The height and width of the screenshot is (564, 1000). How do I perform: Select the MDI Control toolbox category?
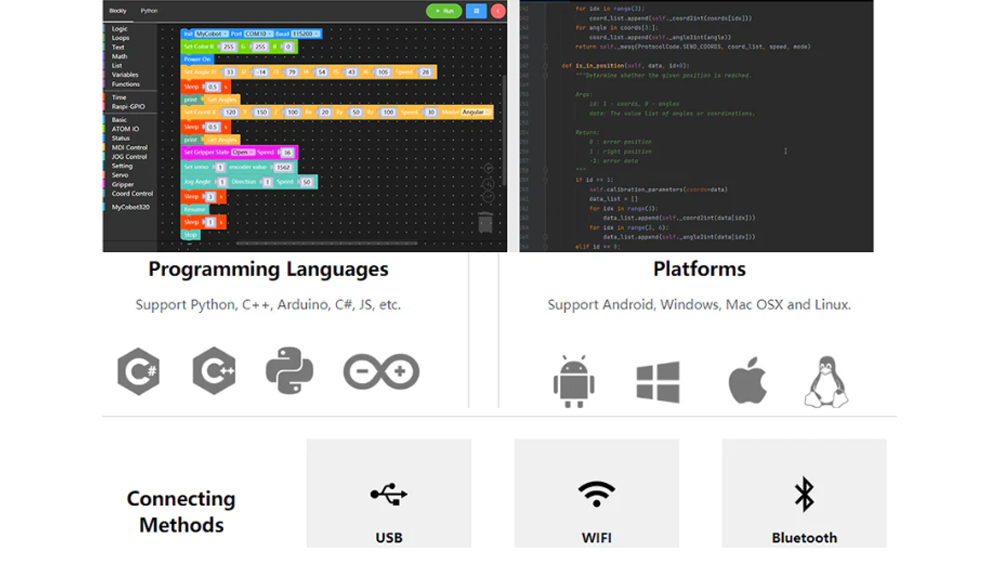pyautogui.click(x=129, y=147)
